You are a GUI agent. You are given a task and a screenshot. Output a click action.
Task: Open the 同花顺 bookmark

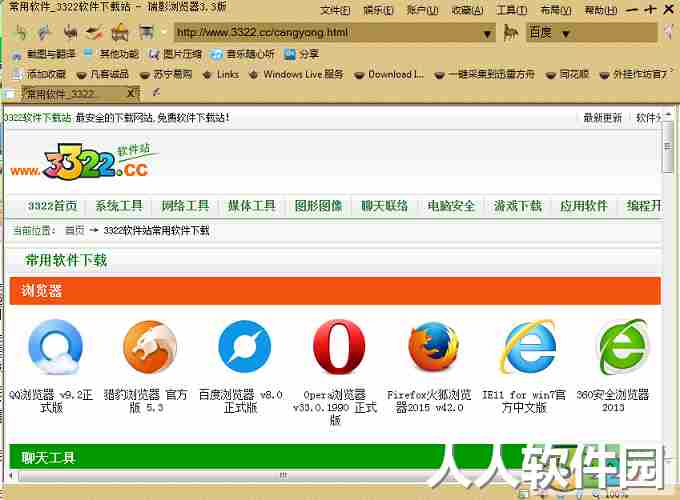[x=567, y=74]
